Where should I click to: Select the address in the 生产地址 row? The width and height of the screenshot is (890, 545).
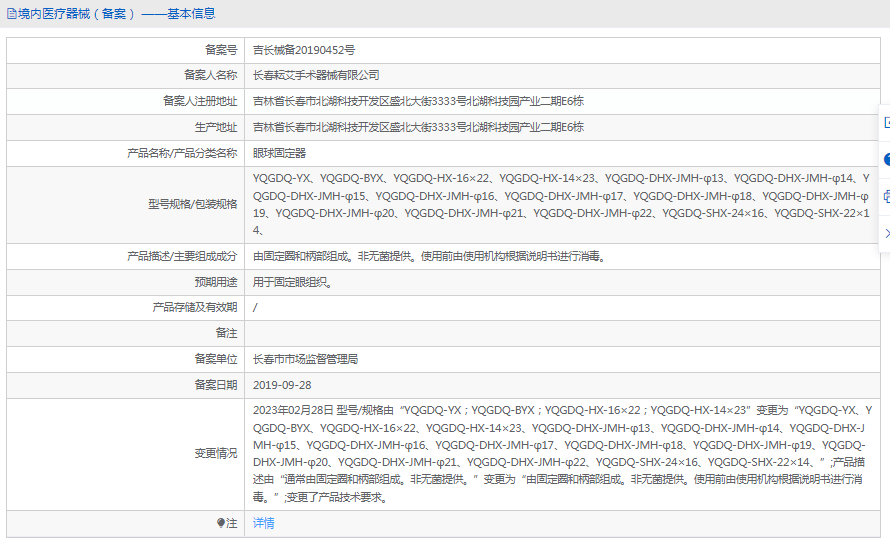tap(418, 127)
